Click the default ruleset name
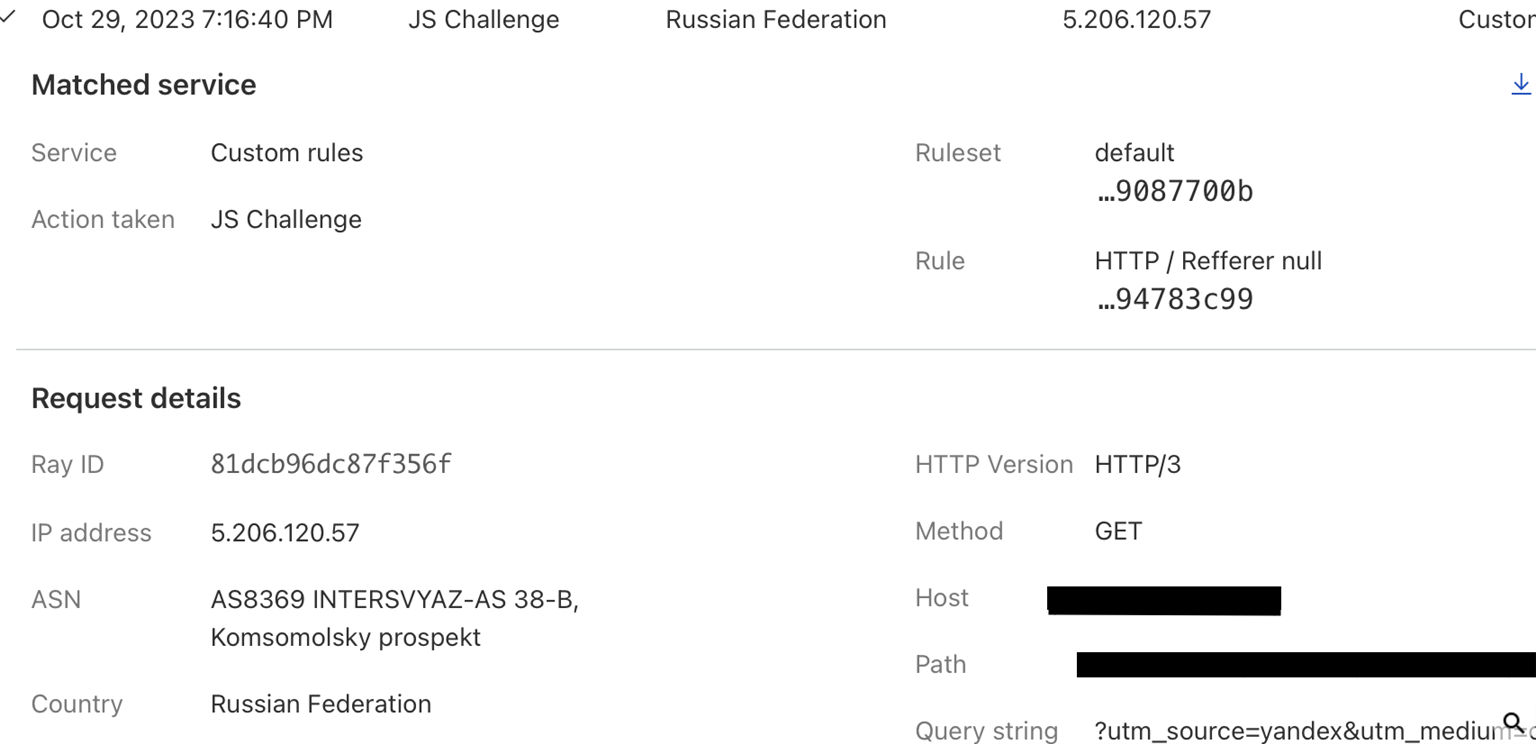Image resolution: width=1536 pixels, height=744 pixels. coord(1134,153)
